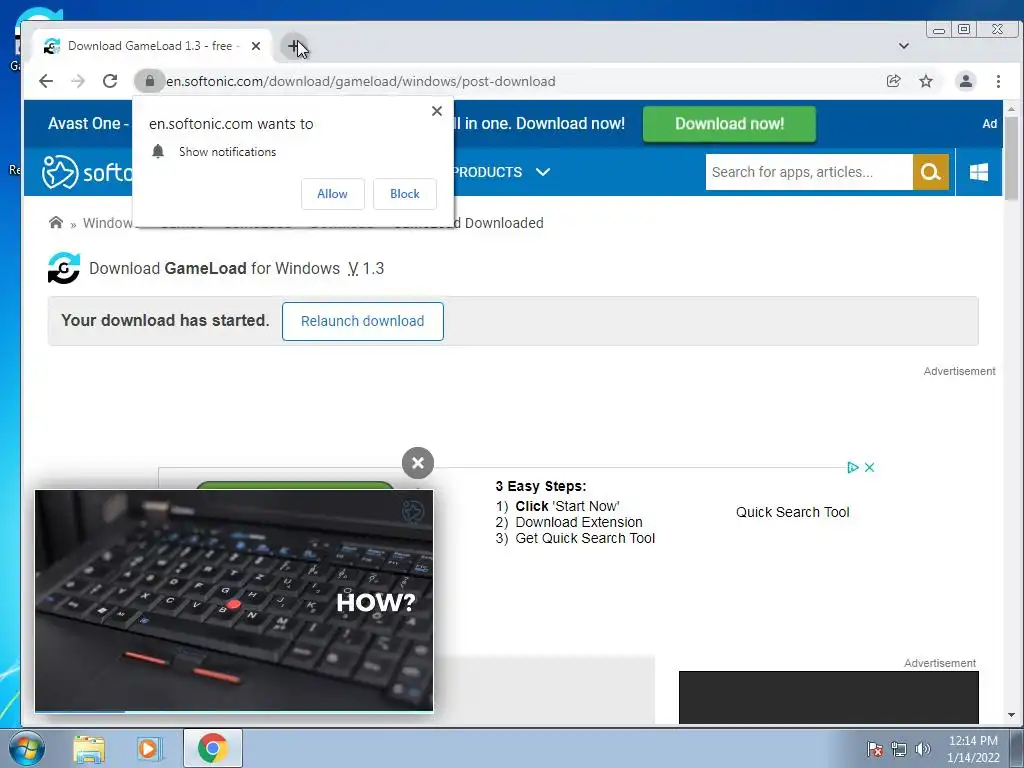This screenshot has width=1024, height=768.
Task: Click the Chrome taskbar icon
Action: pos(213,748)
